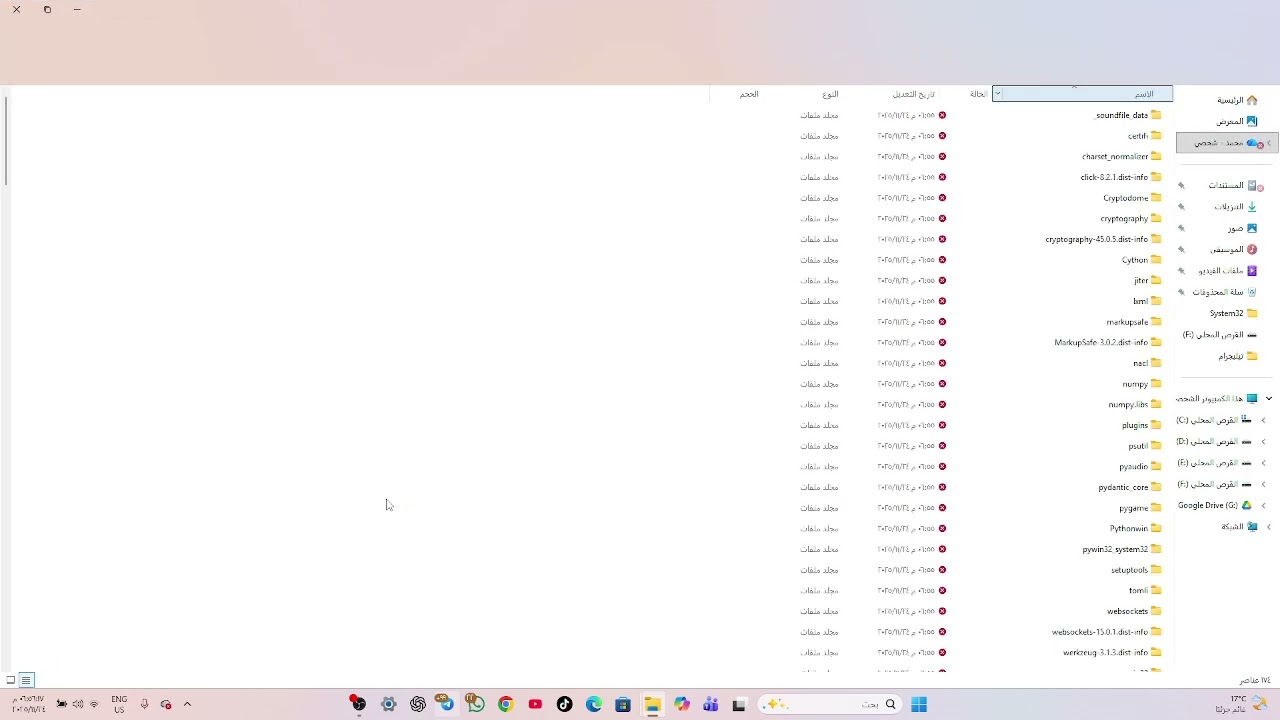
Task: Select the click-8.2.1.dist-info folder name
Action: 1114,177
